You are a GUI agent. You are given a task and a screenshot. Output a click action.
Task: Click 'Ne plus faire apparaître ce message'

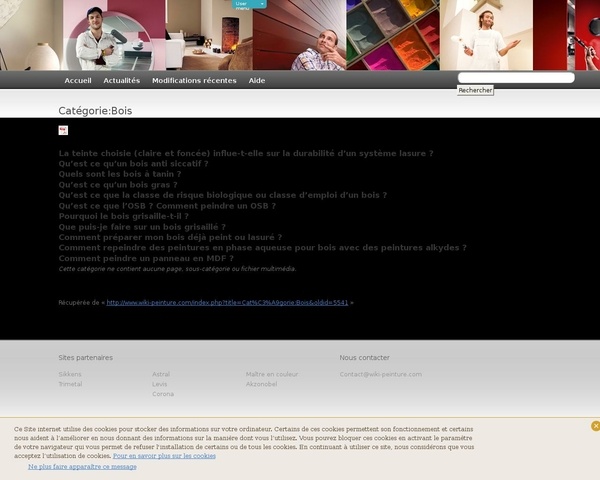(82, 467)
